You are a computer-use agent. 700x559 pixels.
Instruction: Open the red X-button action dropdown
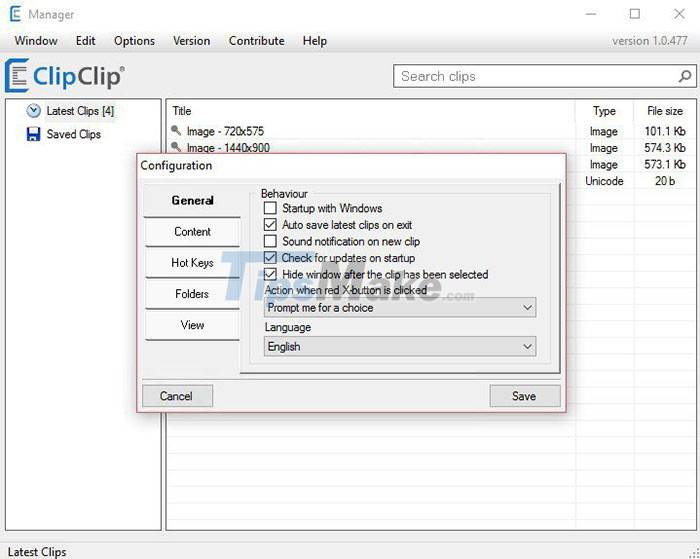[400, 308]
